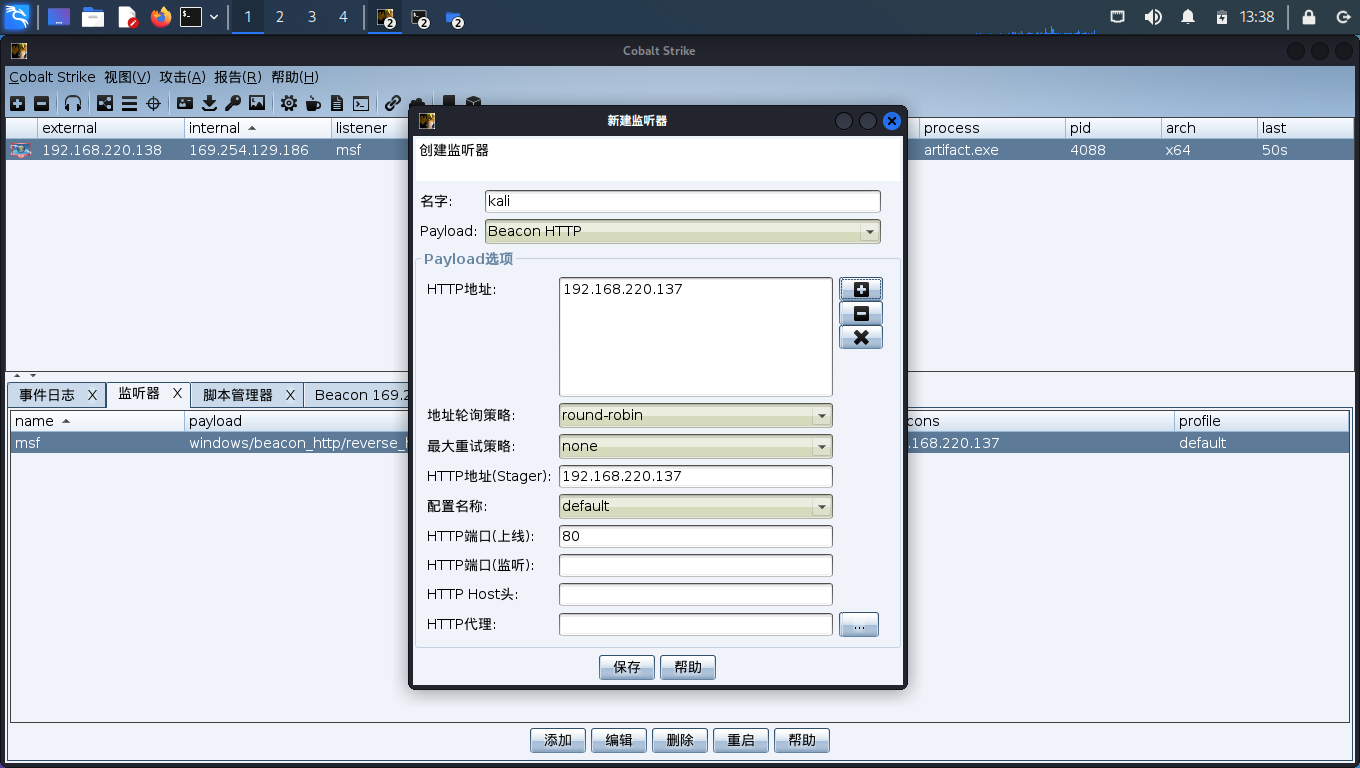
Task: Open terminal emulator from panel
Action: tap(191, 16)
